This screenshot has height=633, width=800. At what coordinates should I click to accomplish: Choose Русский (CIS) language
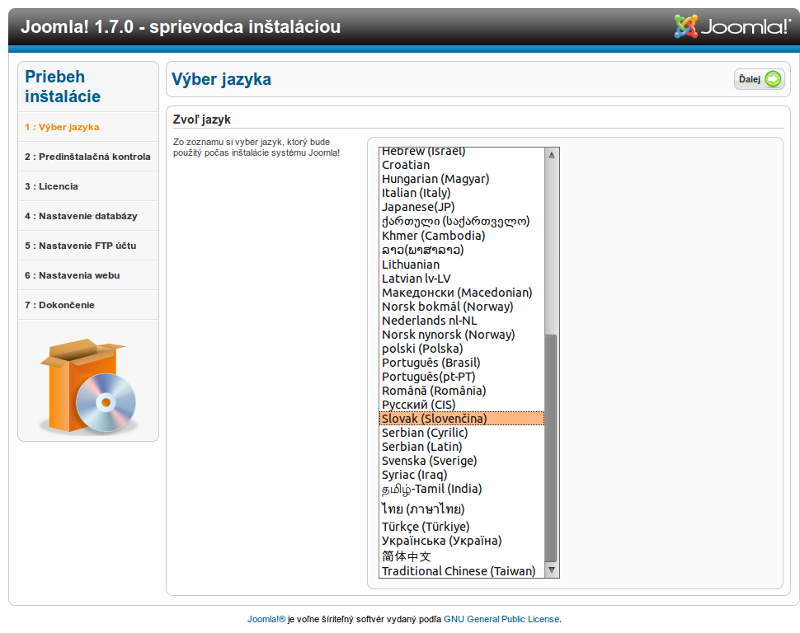(x=462, y=405)
